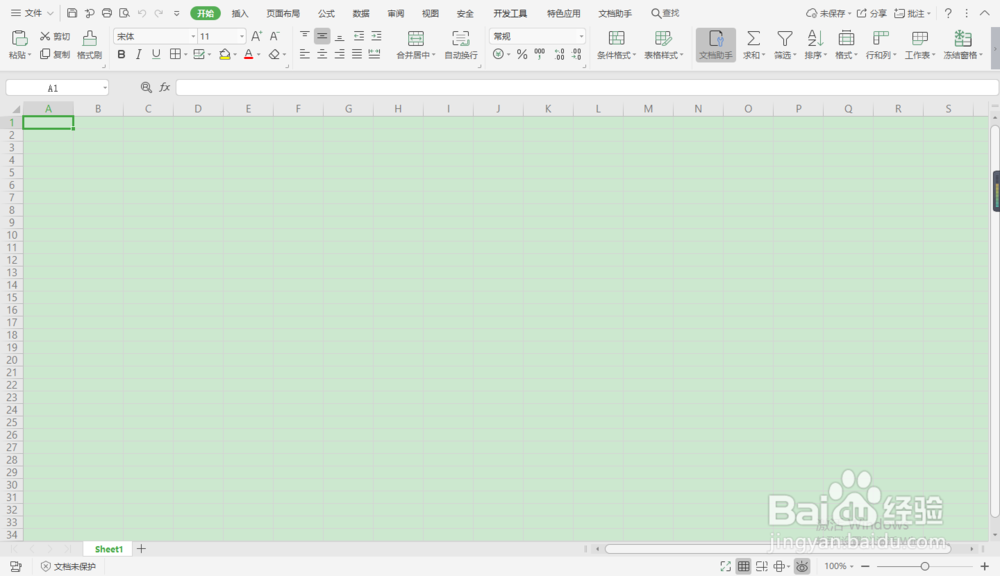The image size is (1000, 576).
Task: Increase indent of cell contents
Action: [x=376, y=36]
